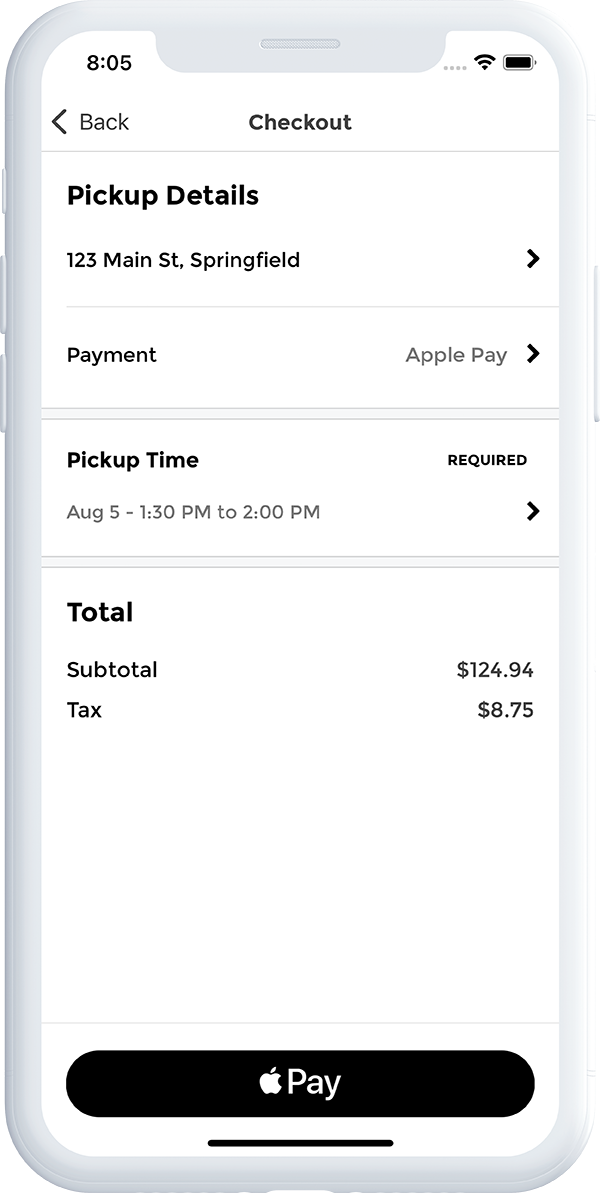Tap the Subtotal amount $124.94
The image size is (600, 1193).
495,670
